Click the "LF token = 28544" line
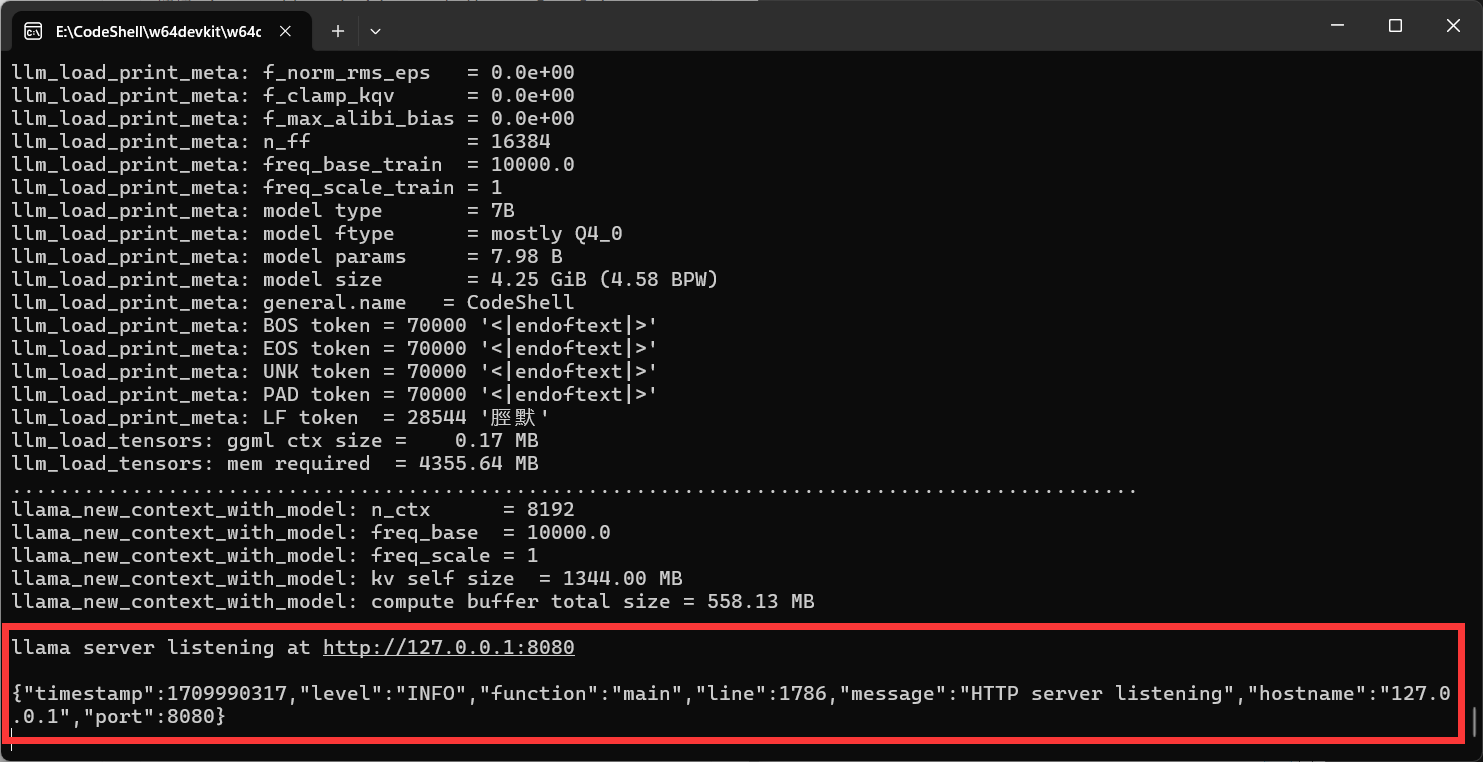Viewport: 1483px width, 762px height. 281,418
